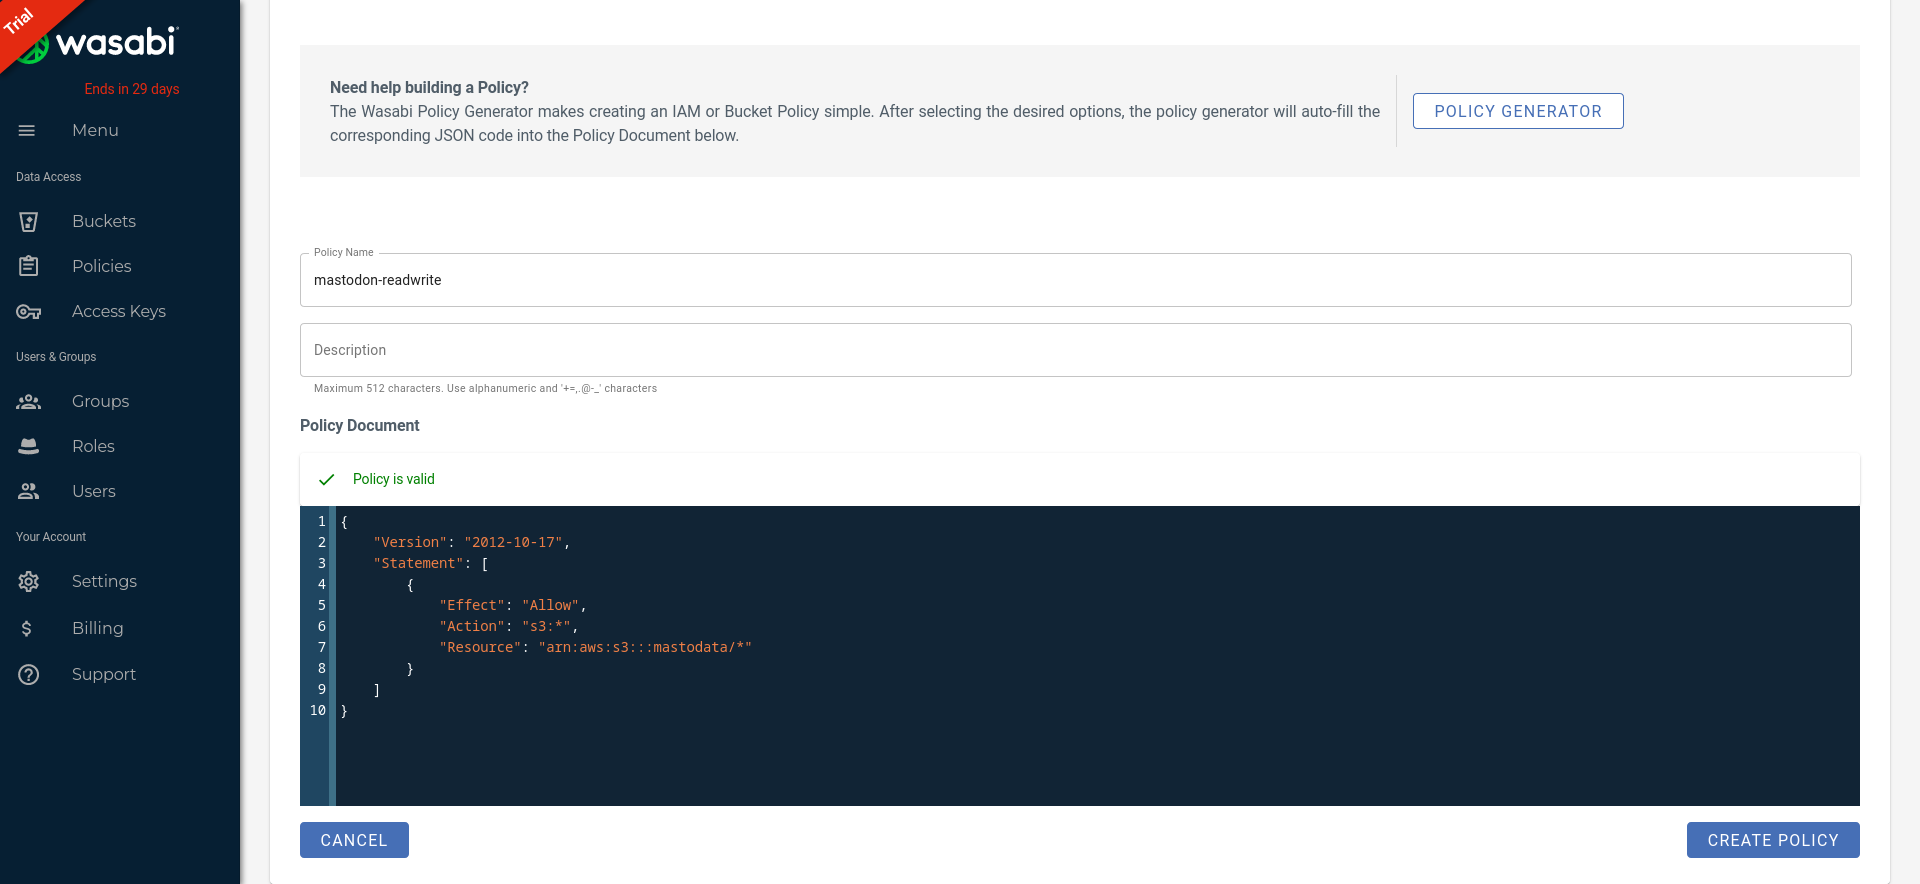Click the "Allow" value in editor
Image resolution: width=1920 pixels, height=884 pixels.
(551, 605)
